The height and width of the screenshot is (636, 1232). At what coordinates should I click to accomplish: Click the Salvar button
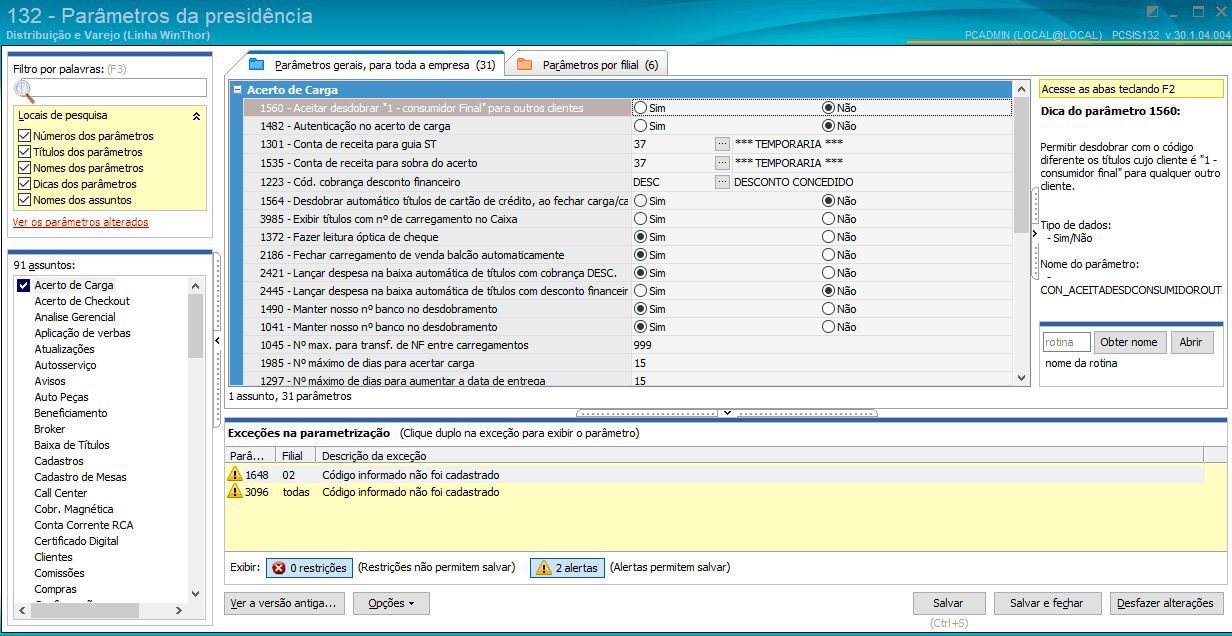pos(948,604)
